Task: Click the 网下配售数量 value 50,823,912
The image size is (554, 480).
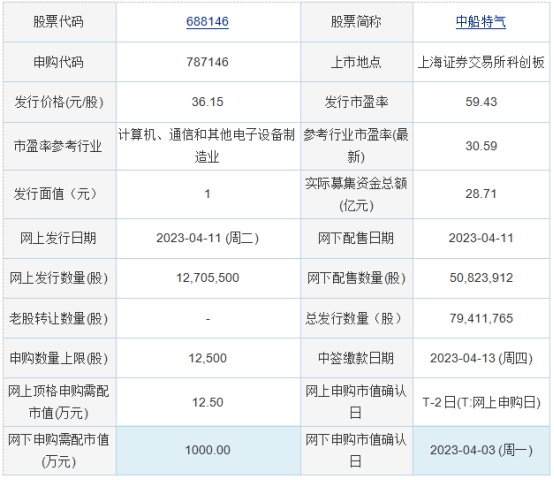Action: 481,278
